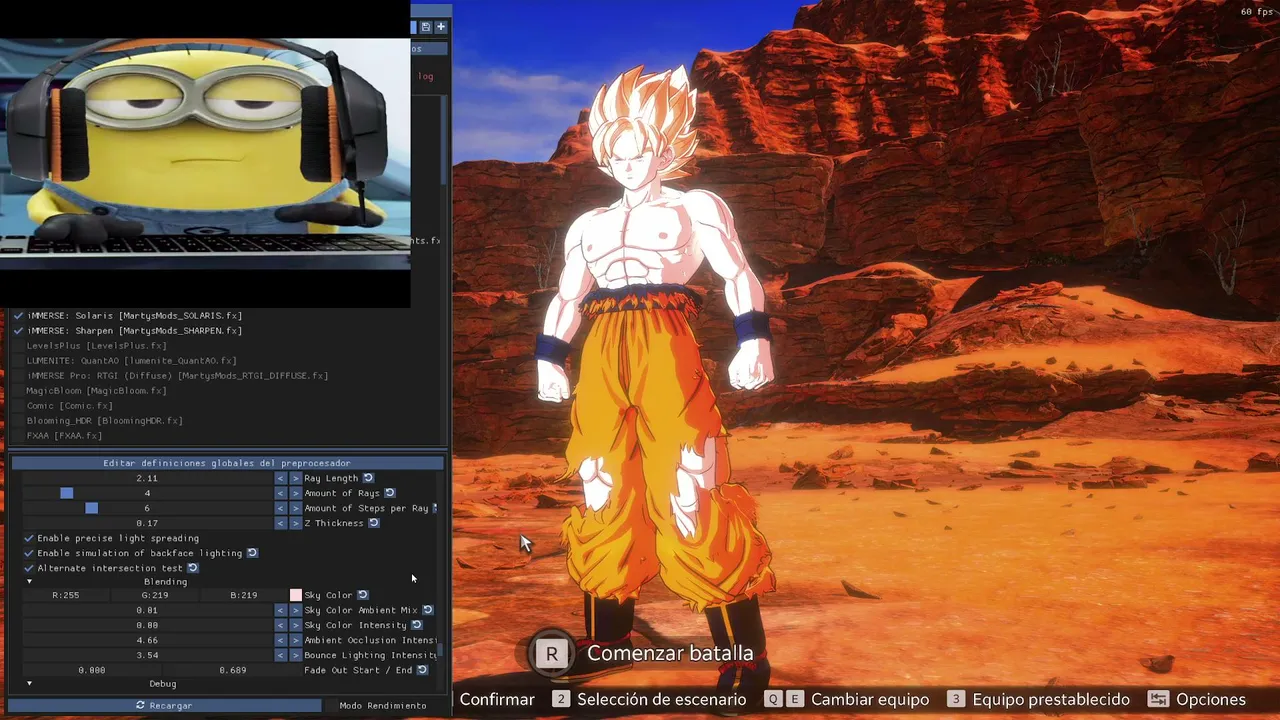The image size is (1280, 720).
Task: Open the Sky Color swatch picker
Action: click(296, 595)
